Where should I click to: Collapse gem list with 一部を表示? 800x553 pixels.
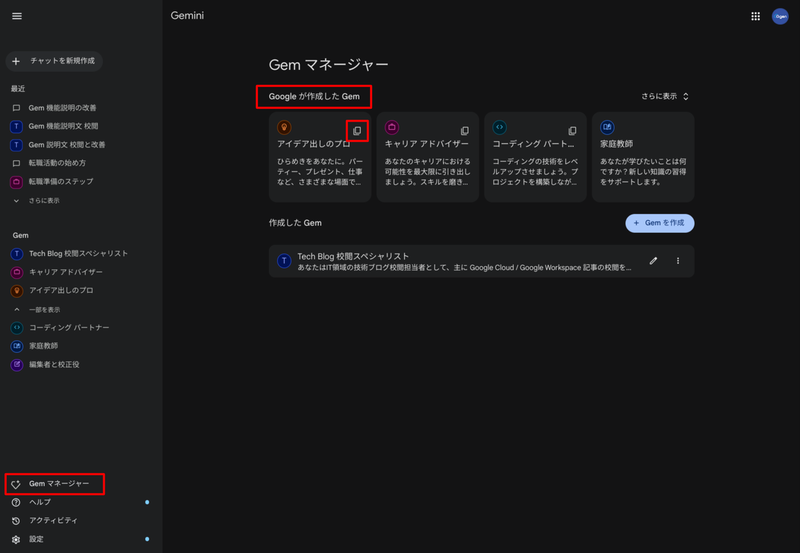[44, 310]
